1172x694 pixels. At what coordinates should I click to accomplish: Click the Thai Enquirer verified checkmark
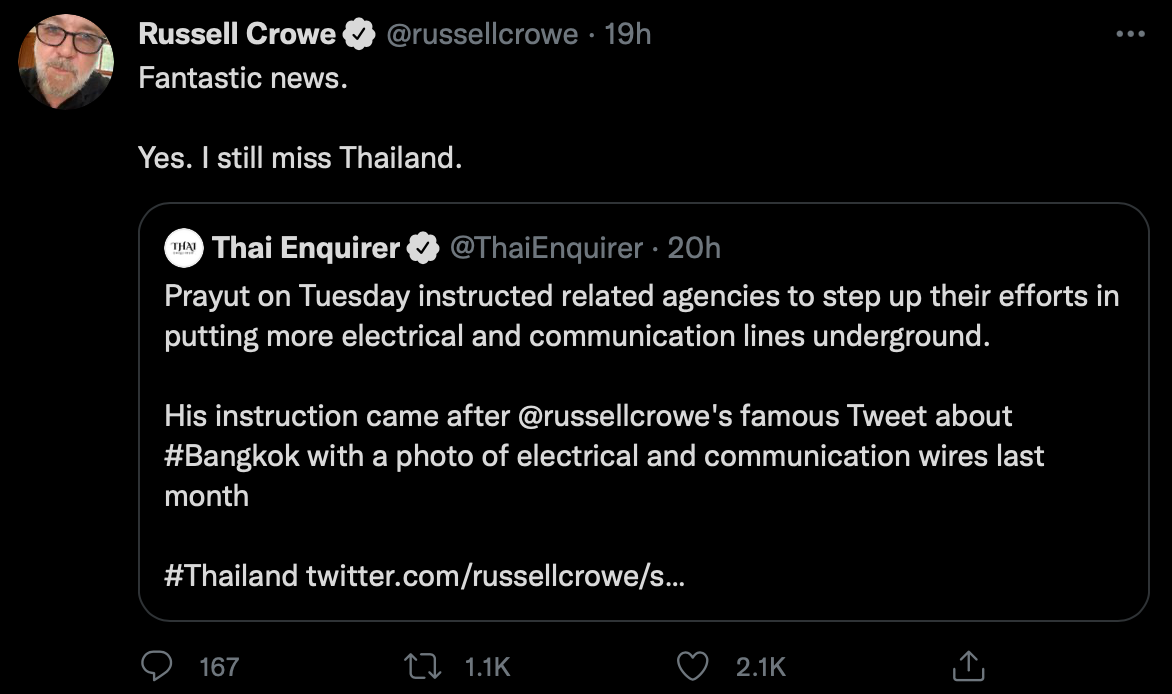point(425,248)
